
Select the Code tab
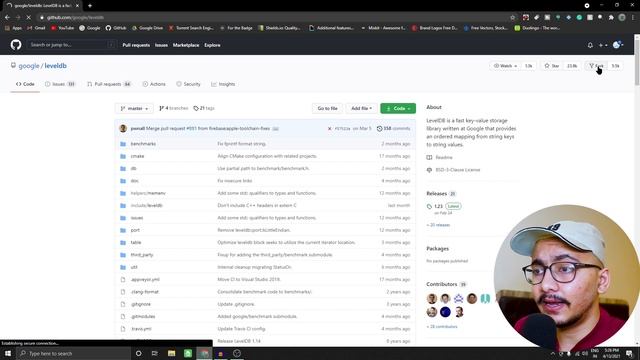(25, 84)
